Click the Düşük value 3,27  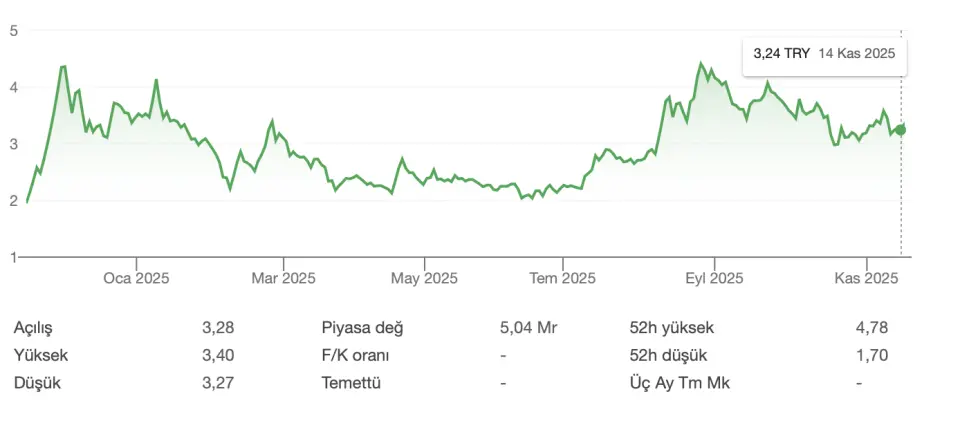218,382
